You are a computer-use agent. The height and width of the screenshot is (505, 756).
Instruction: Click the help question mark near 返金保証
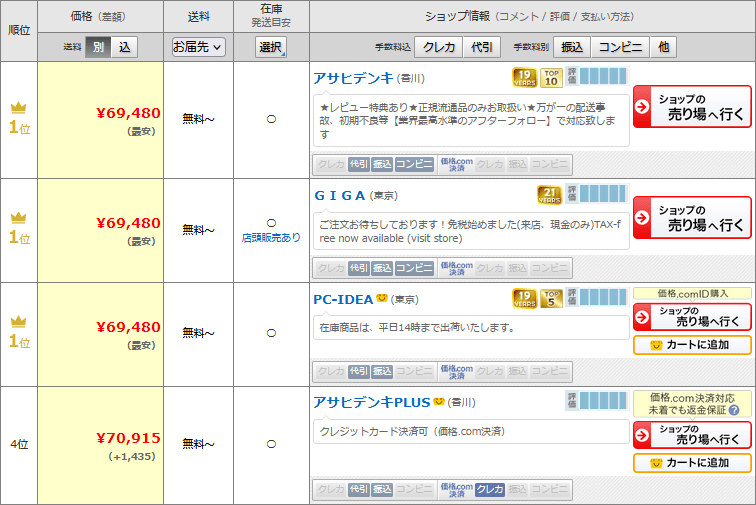(x=734, y=410)
